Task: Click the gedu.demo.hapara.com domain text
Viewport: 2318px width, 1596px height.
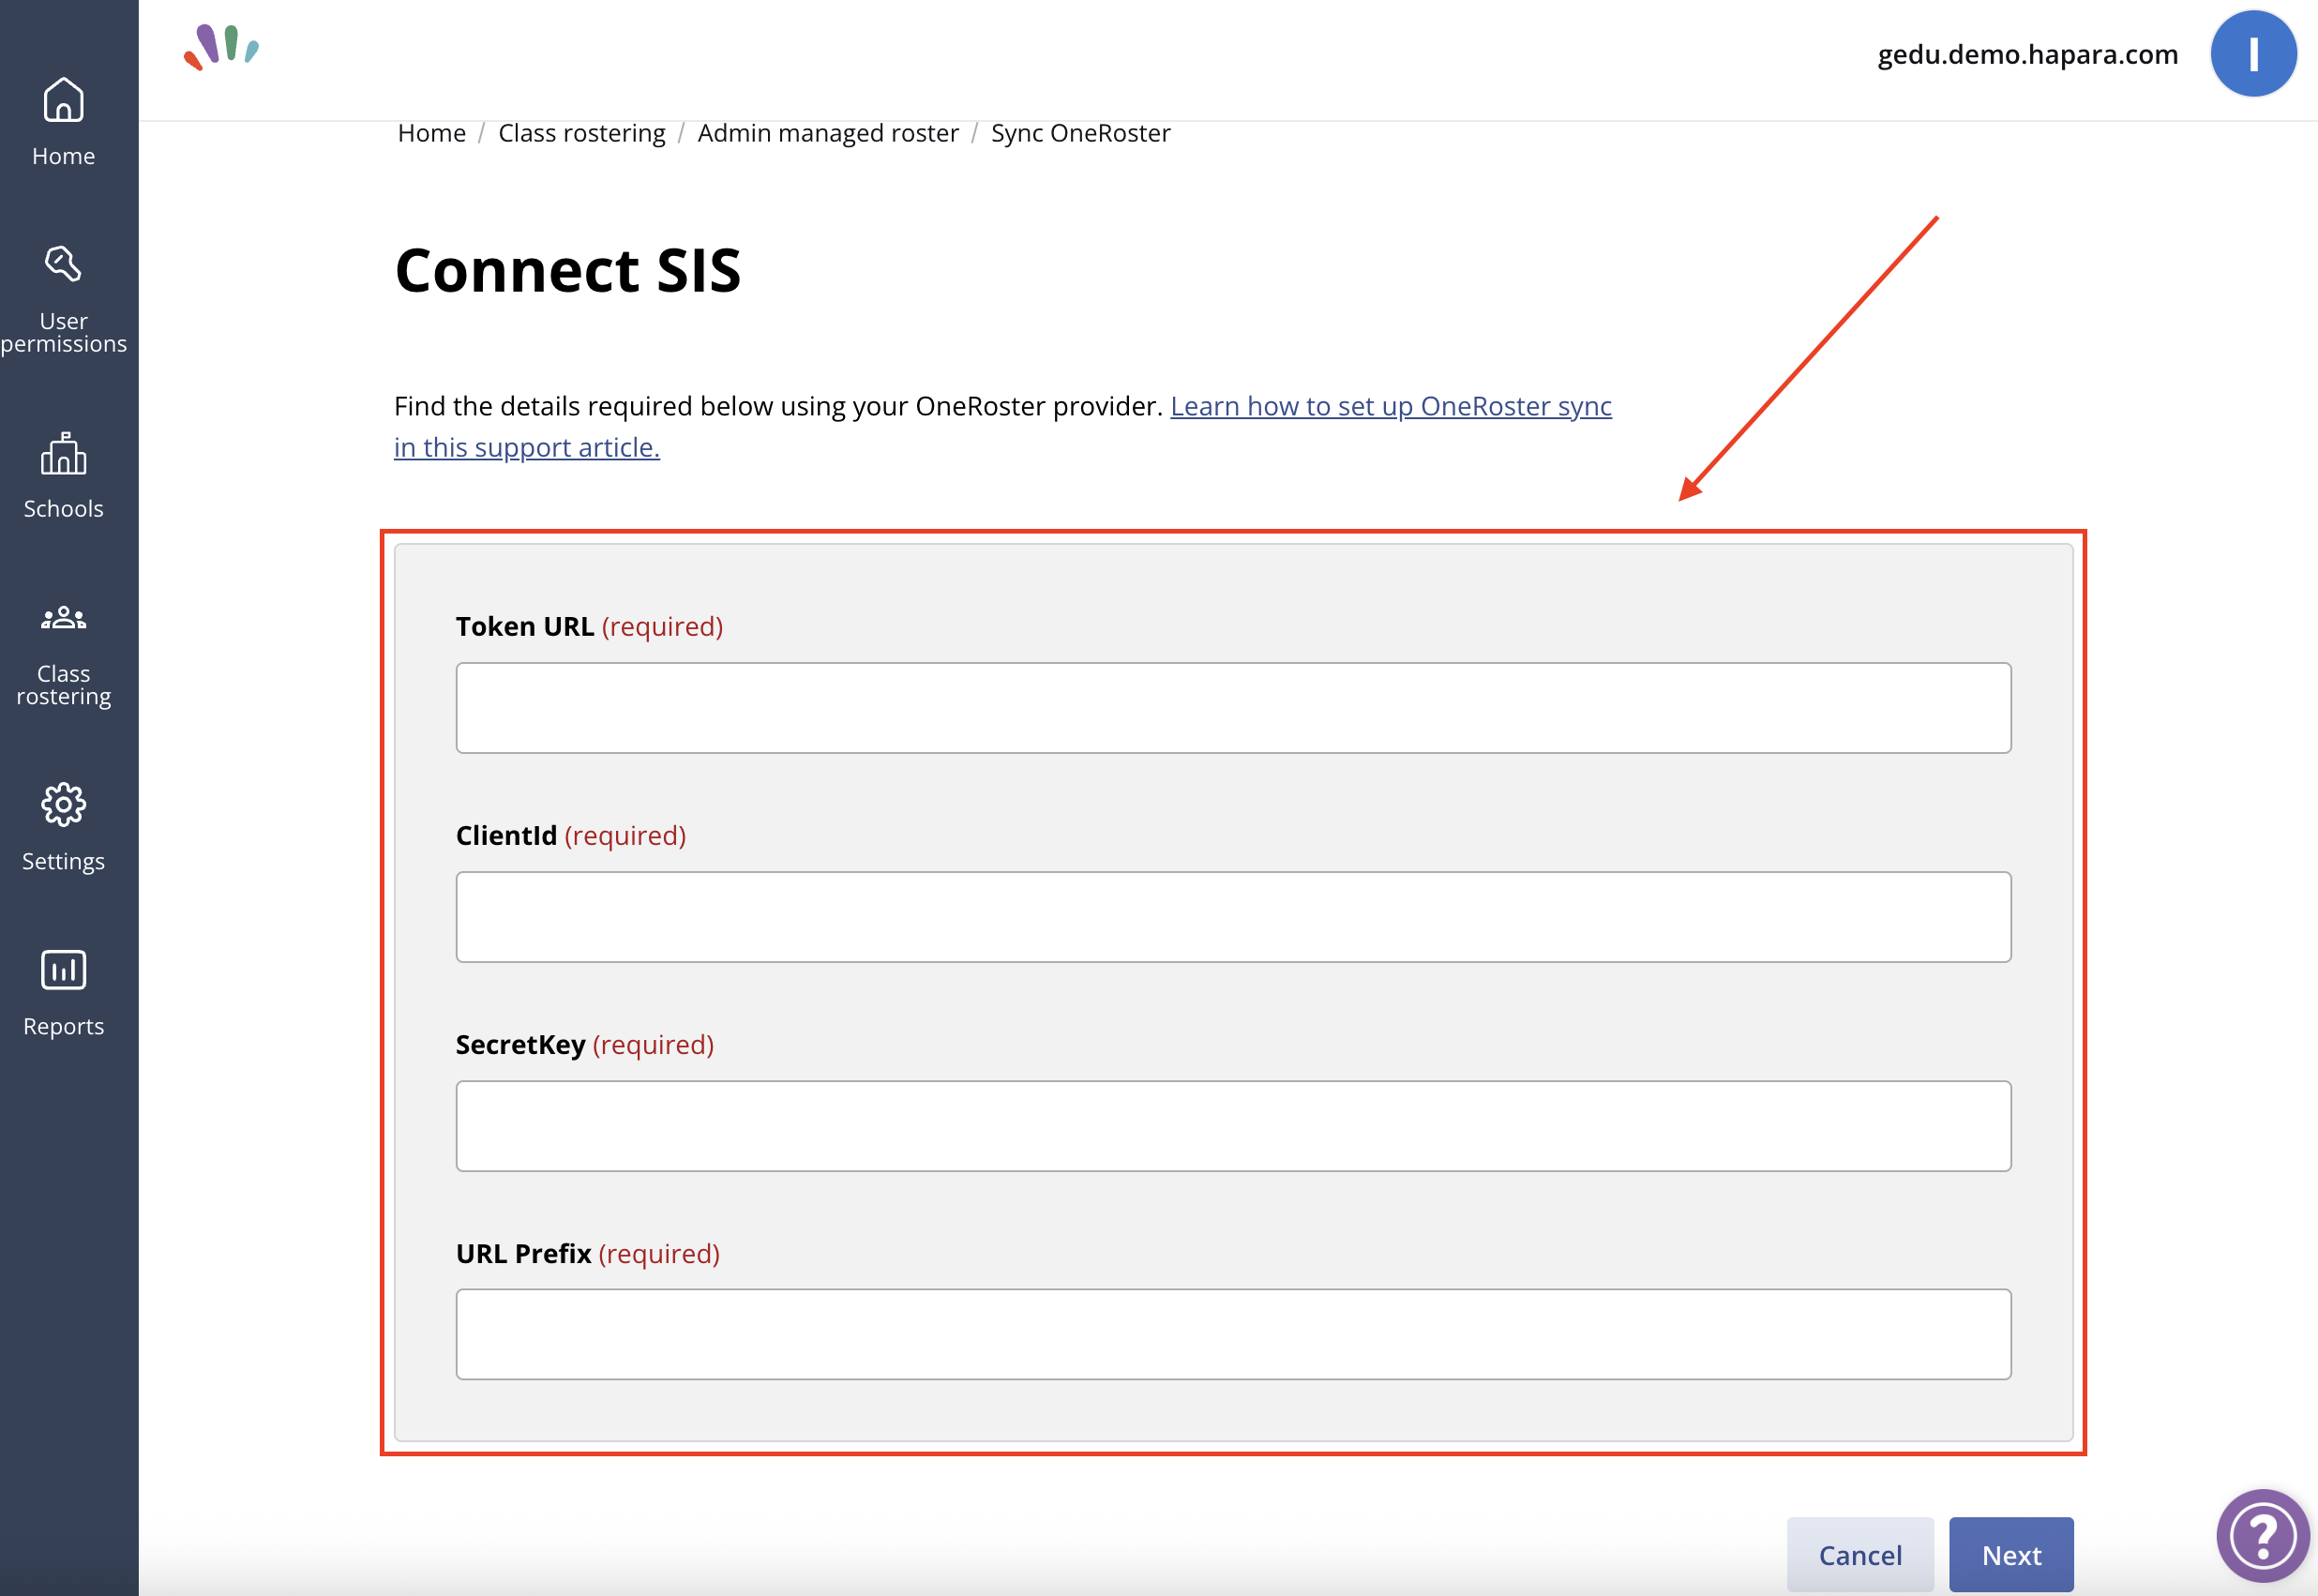Action: click(x=2027, y=54)
